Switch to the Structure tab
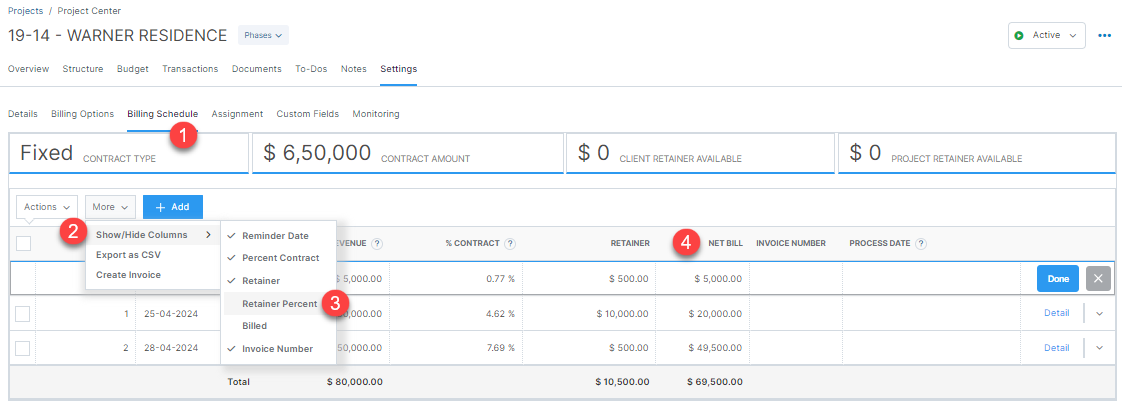Screen dimensions: 1122x410 click(83, 69)
